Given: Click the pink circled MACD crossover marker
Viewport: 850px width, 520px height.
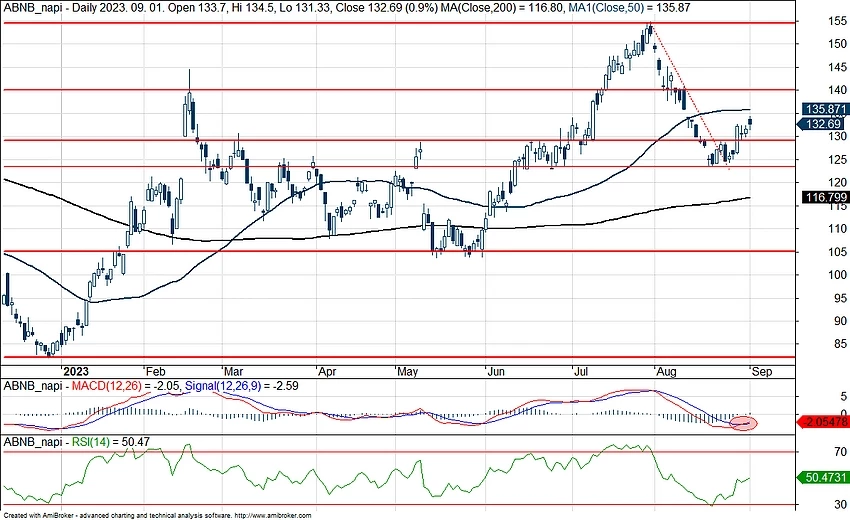Looking at the screenshot, I should coord(743,423).
